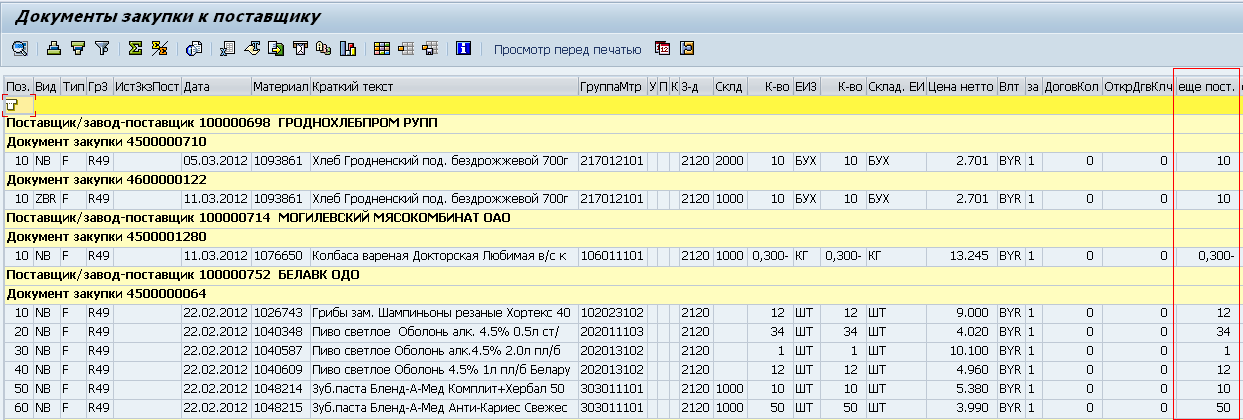Click Документ закупки 4500001280 row
The width and height of the screenshot is (1243, 420).
click(x=621, y=237)
